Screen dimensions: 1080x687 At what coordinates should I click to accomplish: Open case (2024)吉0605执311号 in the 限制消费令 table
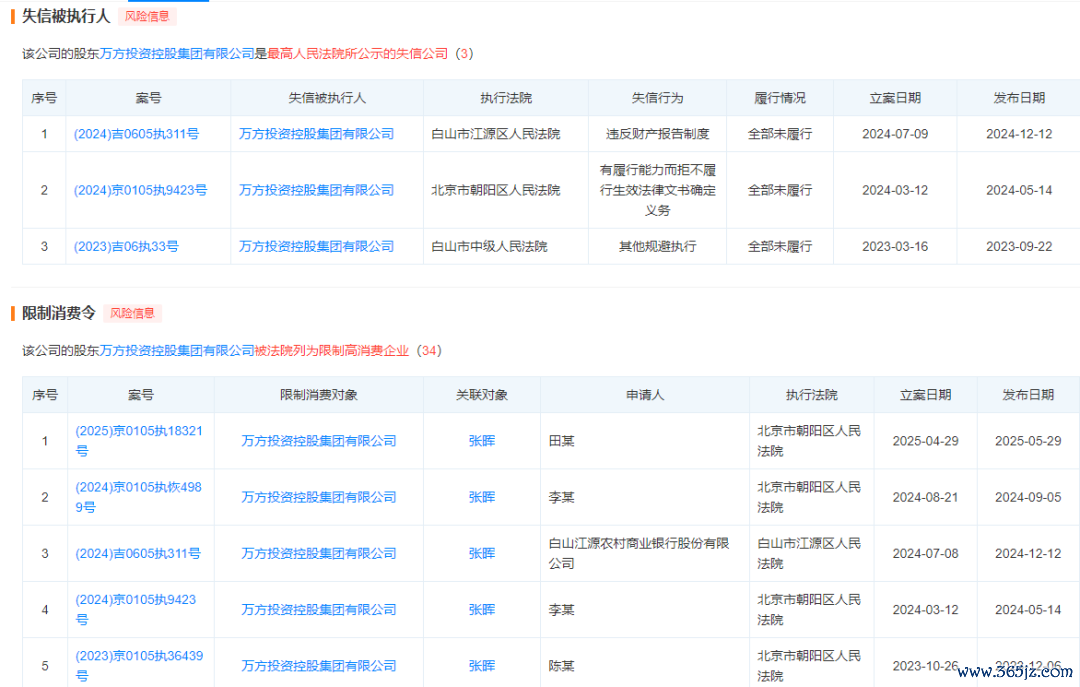point(138,553)
